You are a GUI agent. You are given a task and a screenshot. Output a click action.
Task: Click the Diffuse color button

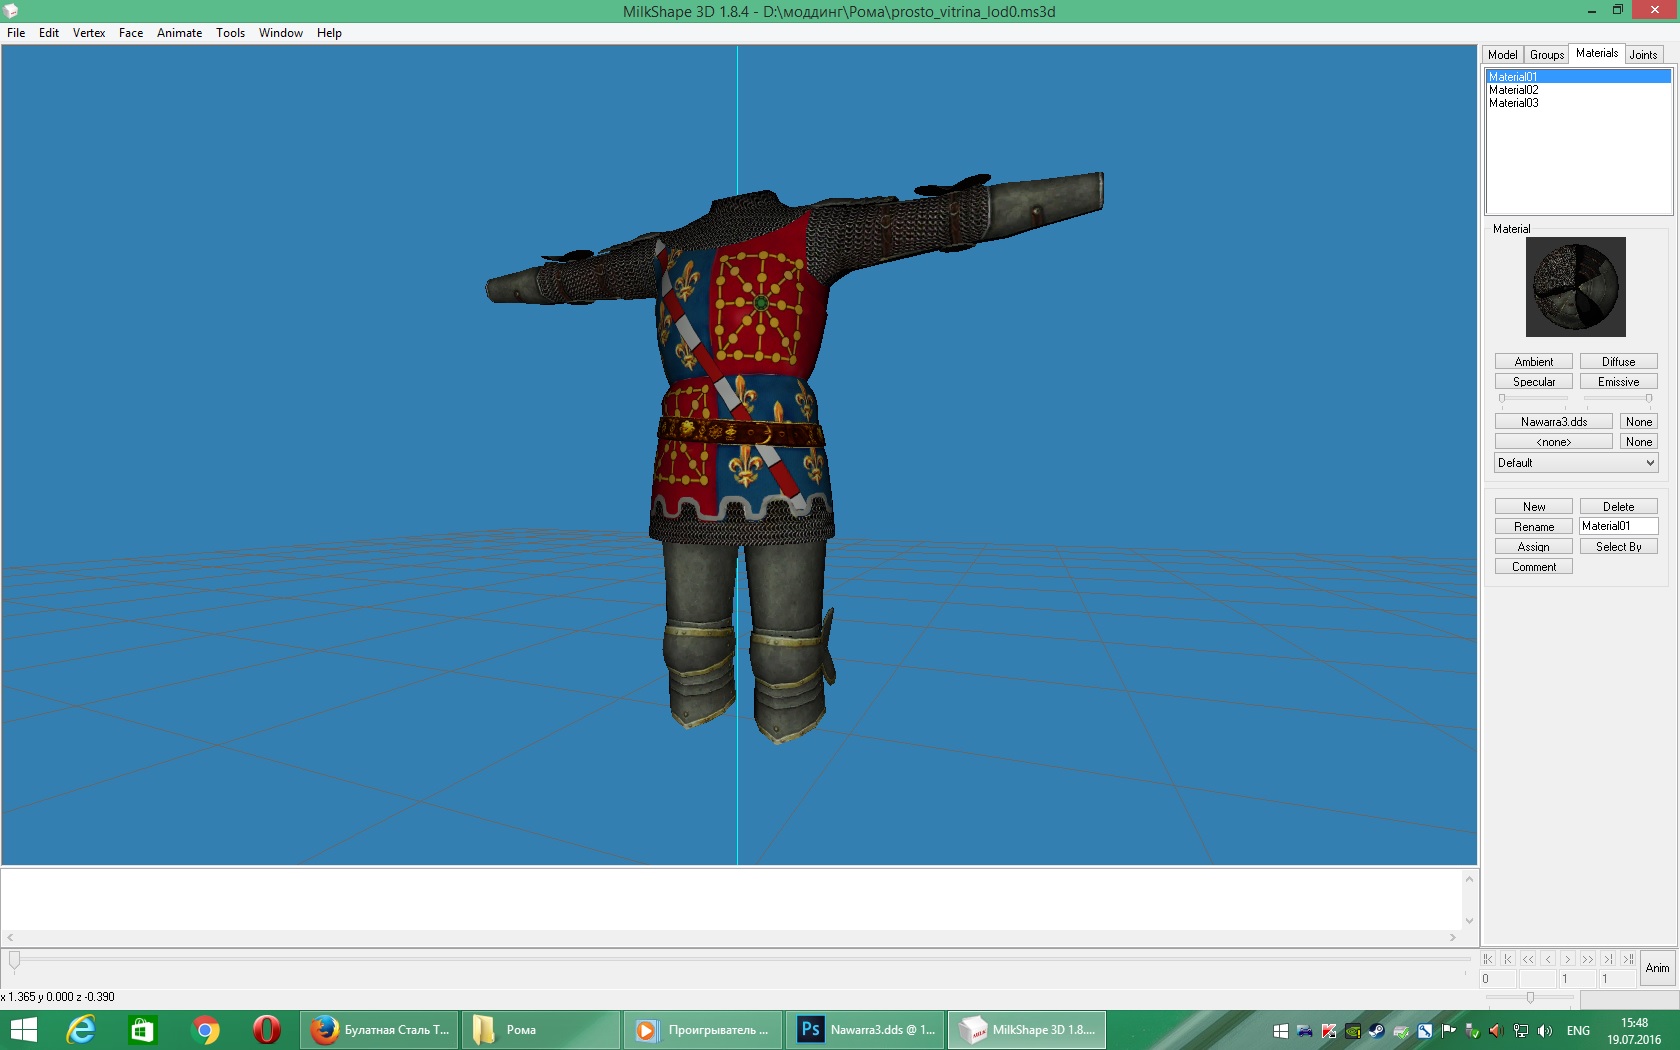[x=1619, y=362]
